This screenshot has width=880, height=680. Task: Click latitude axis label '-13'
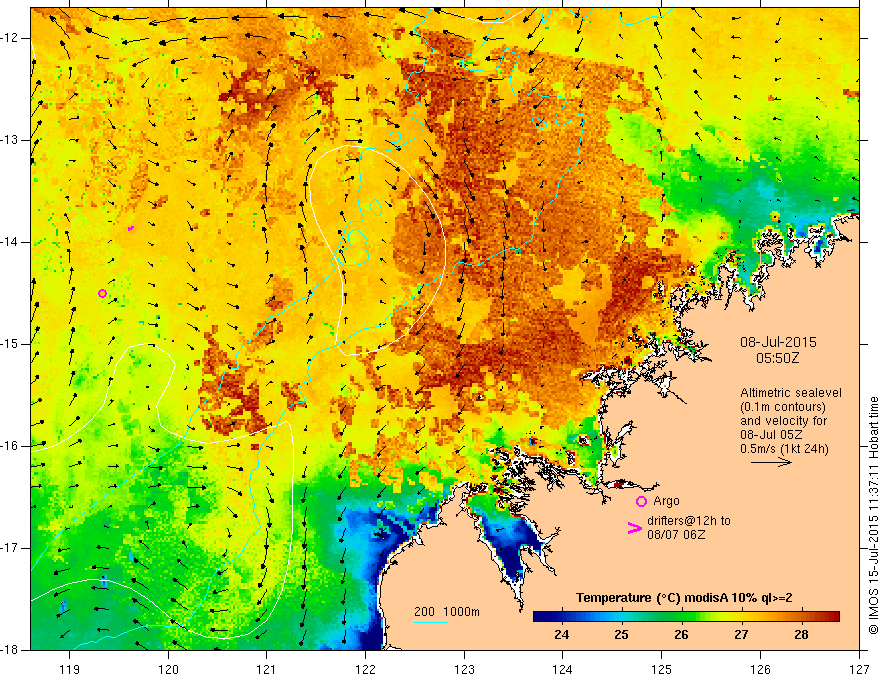pos(10,140)
